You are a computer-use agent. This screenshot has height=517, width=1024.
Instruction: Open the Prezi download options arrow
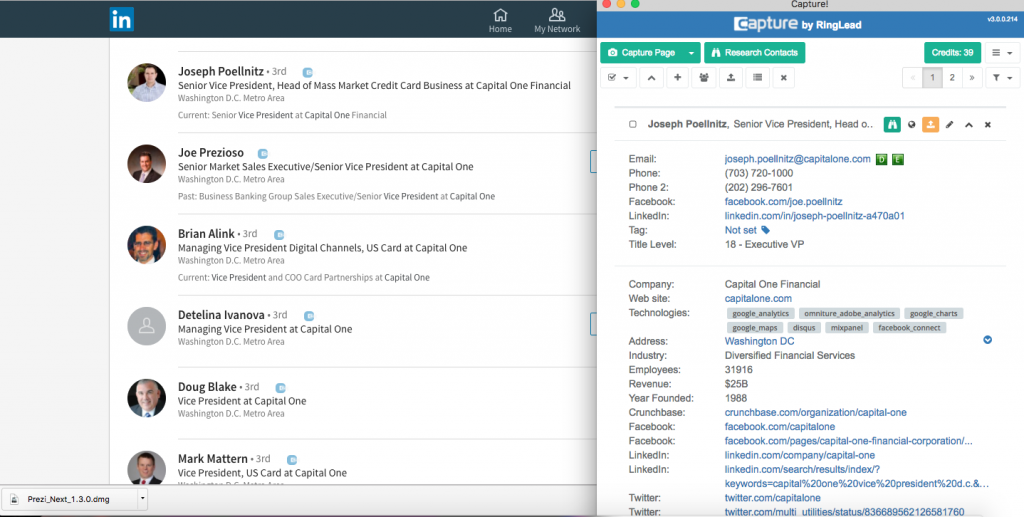pos(142,499)
